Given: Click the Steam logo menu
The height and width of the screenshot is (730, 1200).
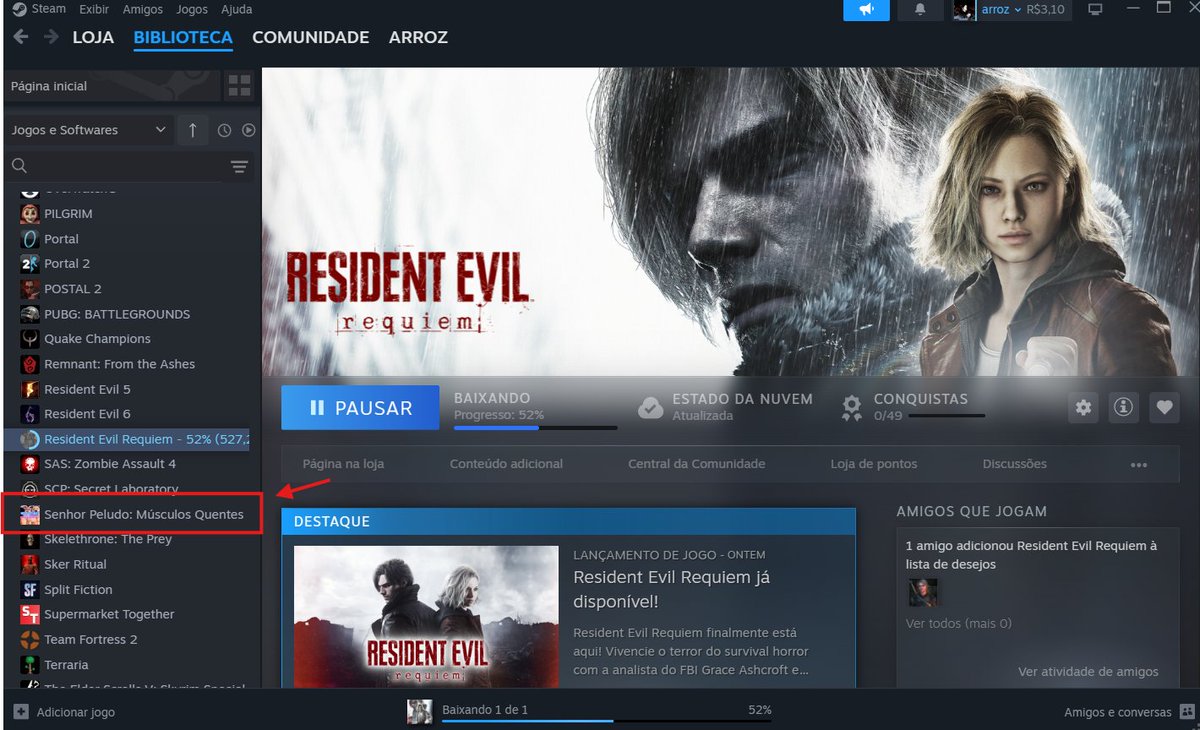Looking at the screenshot, I should click(20, 9).
